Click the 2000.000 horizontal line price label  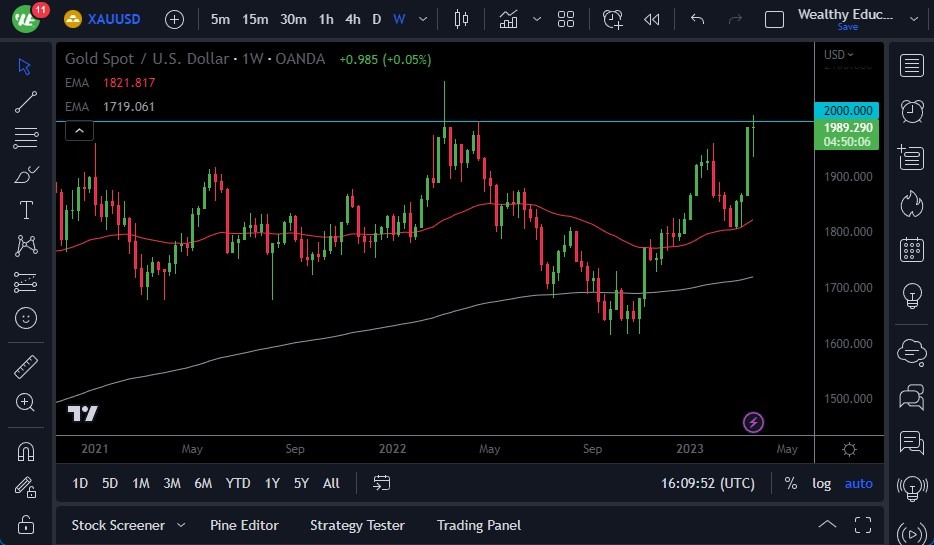point(847,111)
